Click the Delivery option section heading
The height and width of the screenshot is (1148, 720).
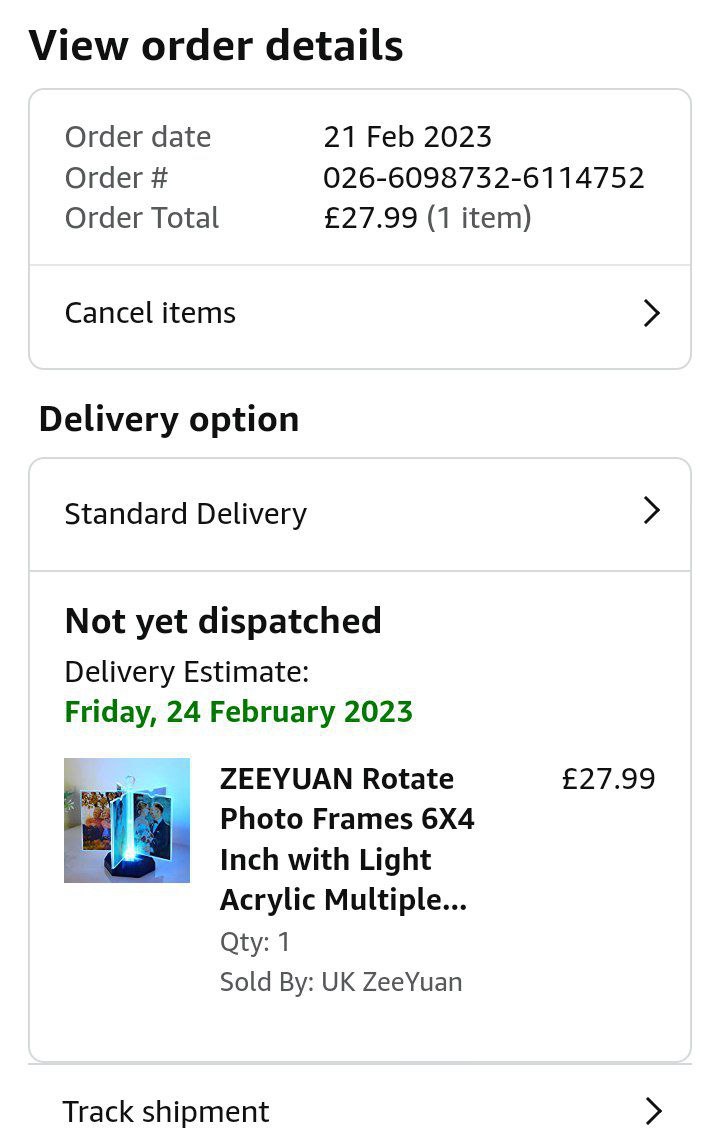click(169, 419)
